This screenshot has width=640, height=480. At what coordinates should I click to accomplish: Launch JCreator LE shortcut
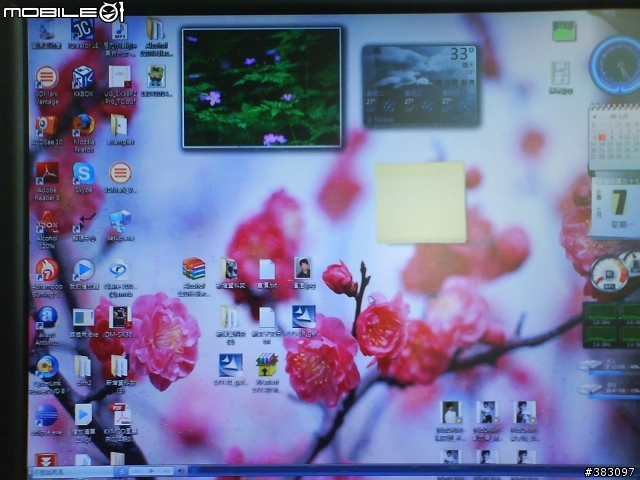pyautogui.click(x=83, y=29)
